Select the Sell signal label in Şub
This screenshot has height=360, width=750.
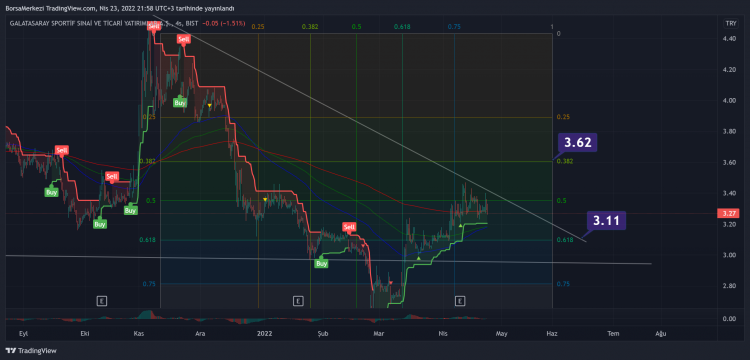point(349,227)
